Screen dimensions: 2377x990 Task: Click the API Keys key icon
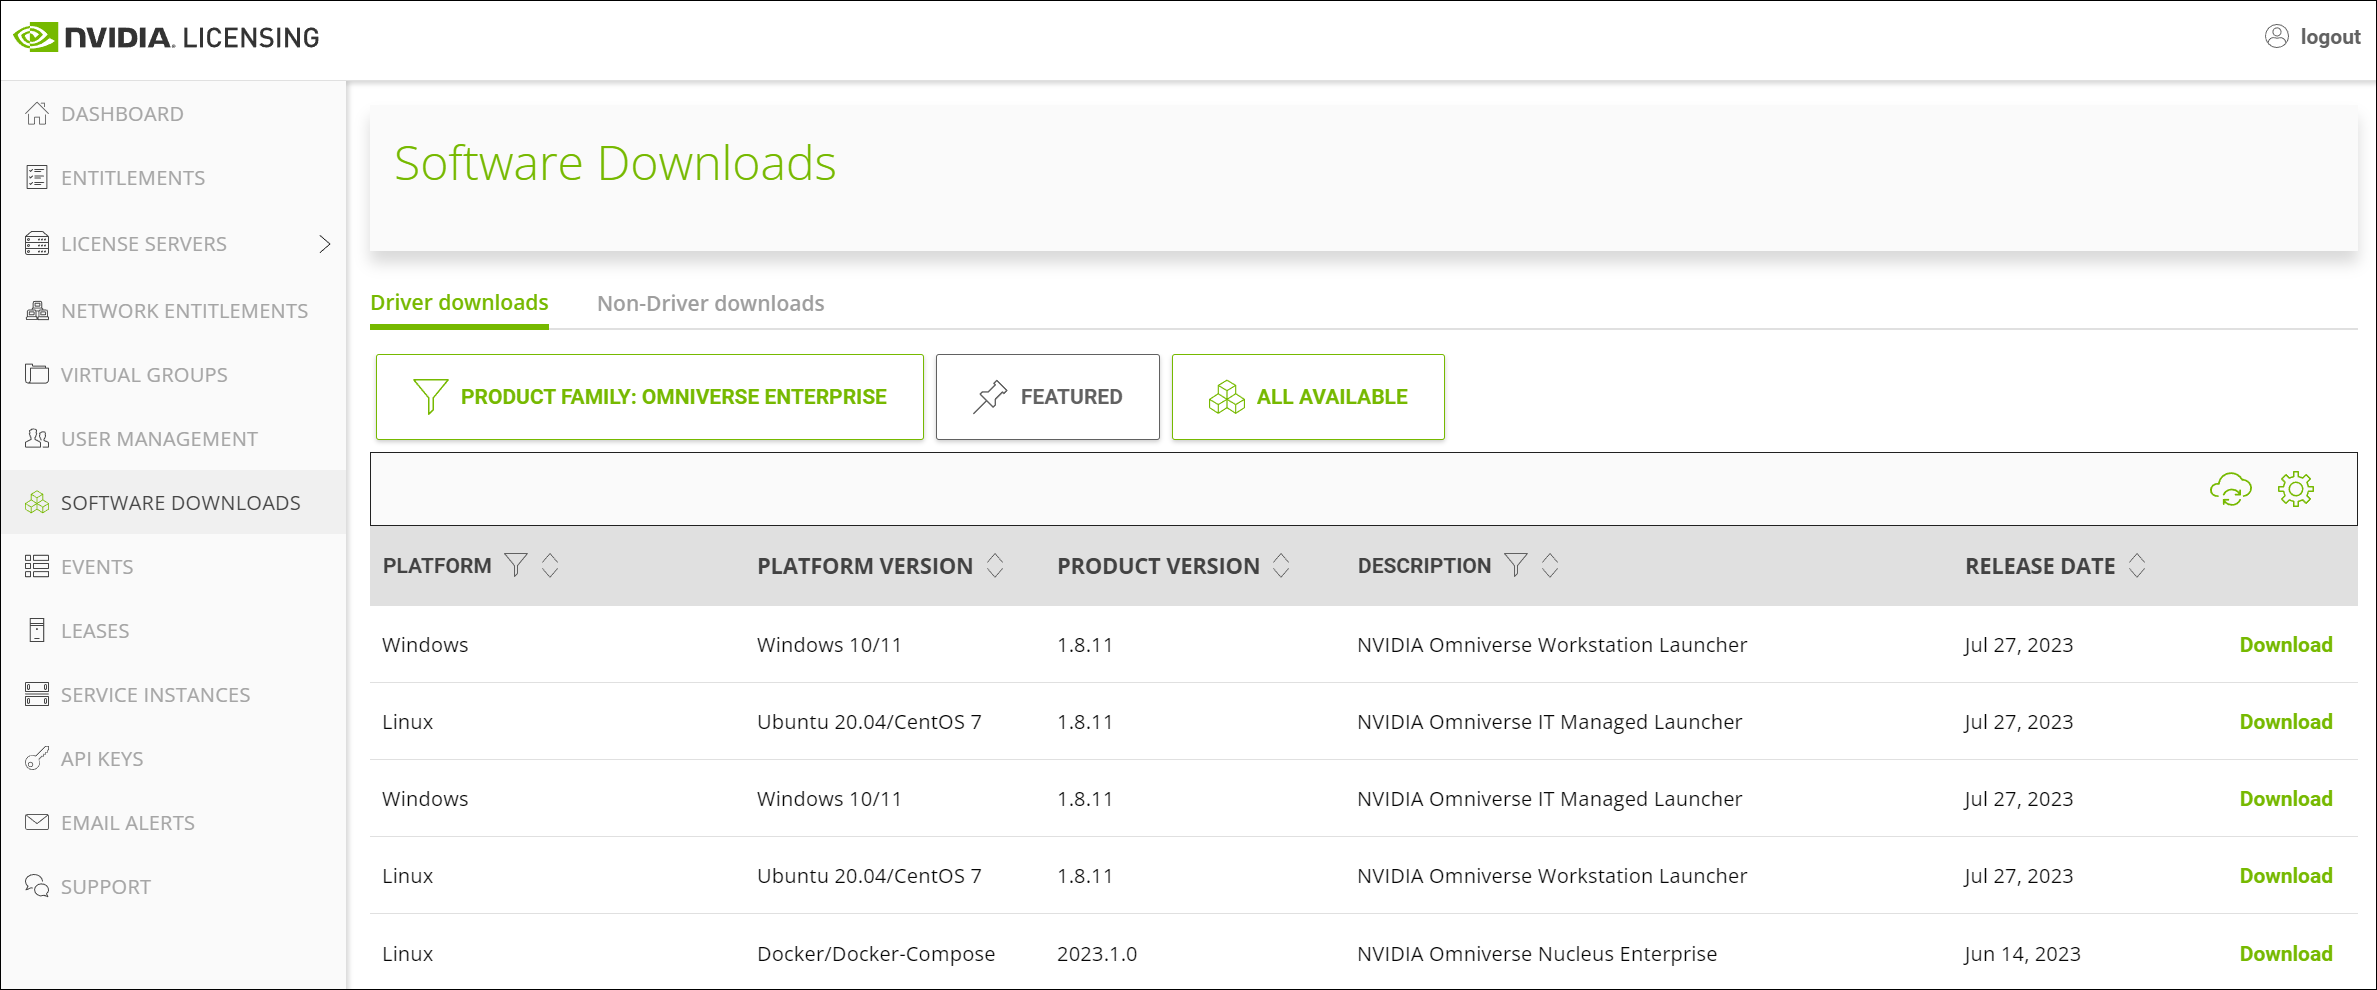click(x=37, y=758)
